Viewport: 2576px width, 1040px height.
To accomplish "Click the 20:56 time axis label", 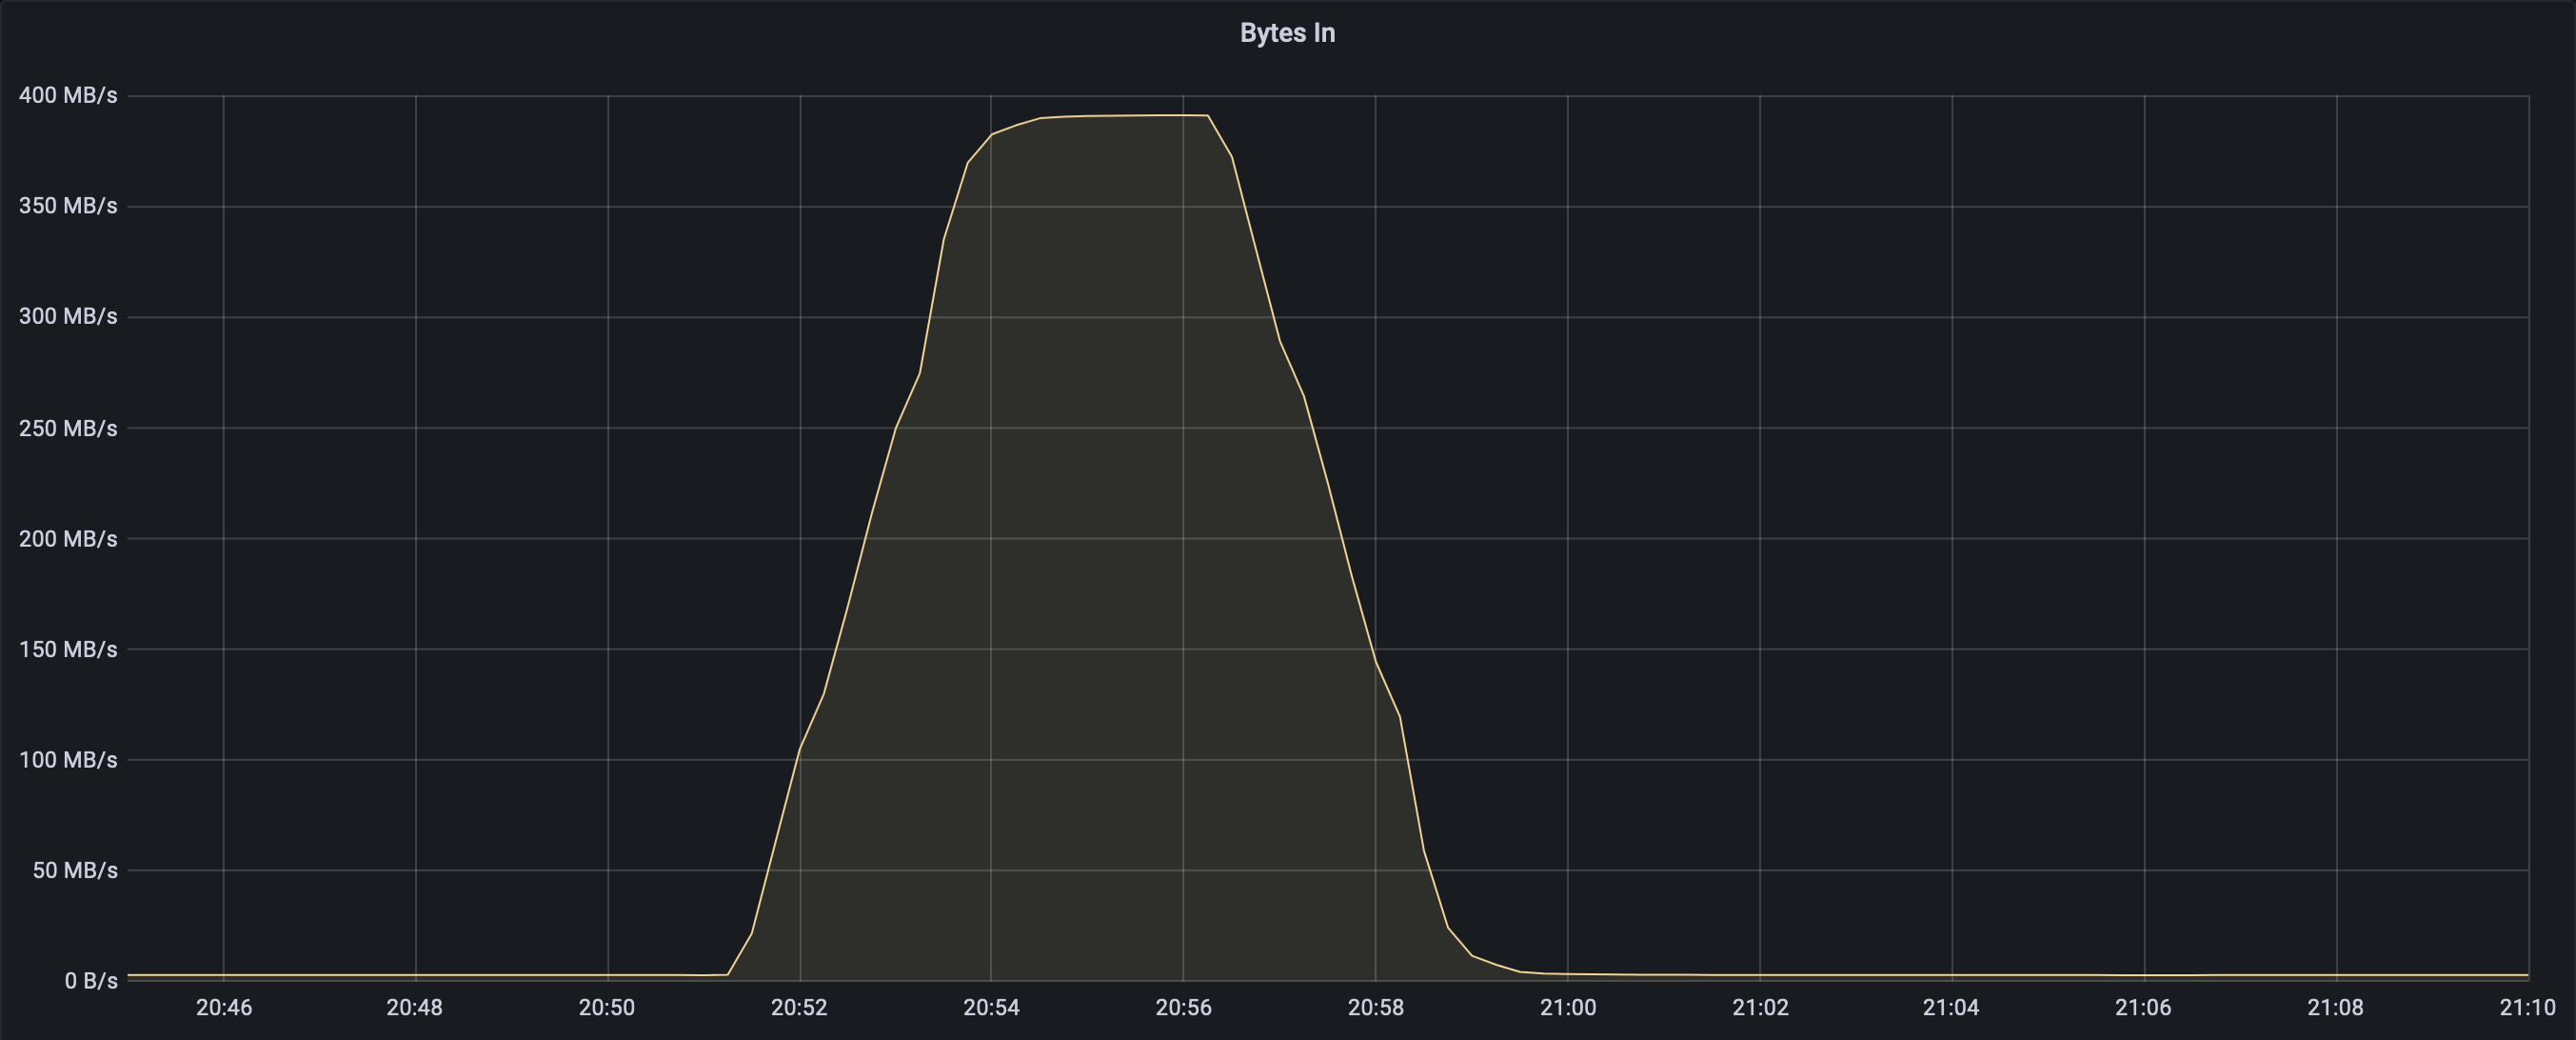I will pyautogui.click(x=1183, y=1007).
